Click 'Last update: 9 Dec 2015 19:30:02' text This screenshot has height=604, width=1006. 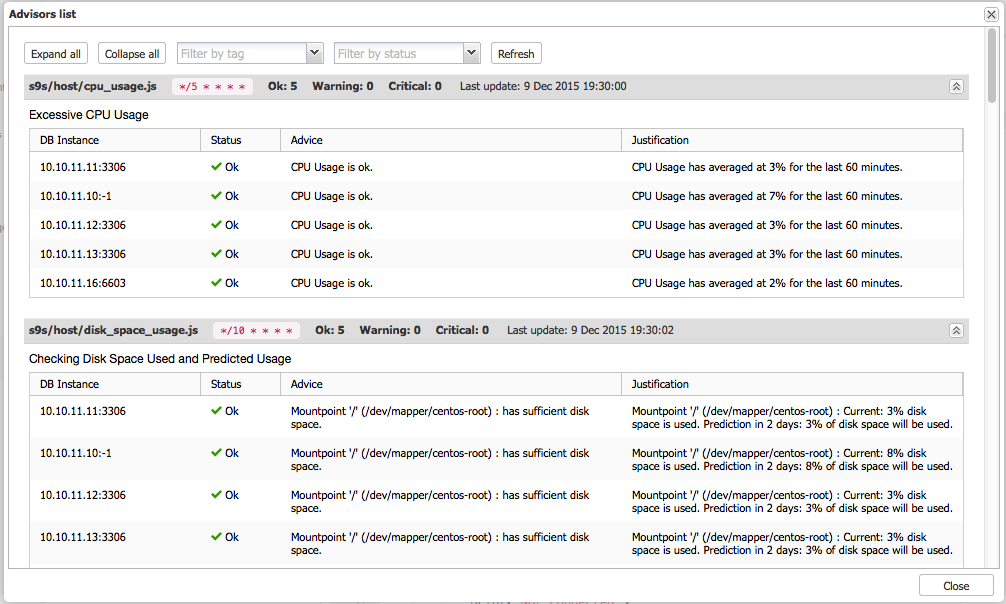pyautogui.click(x=590, y=330)
